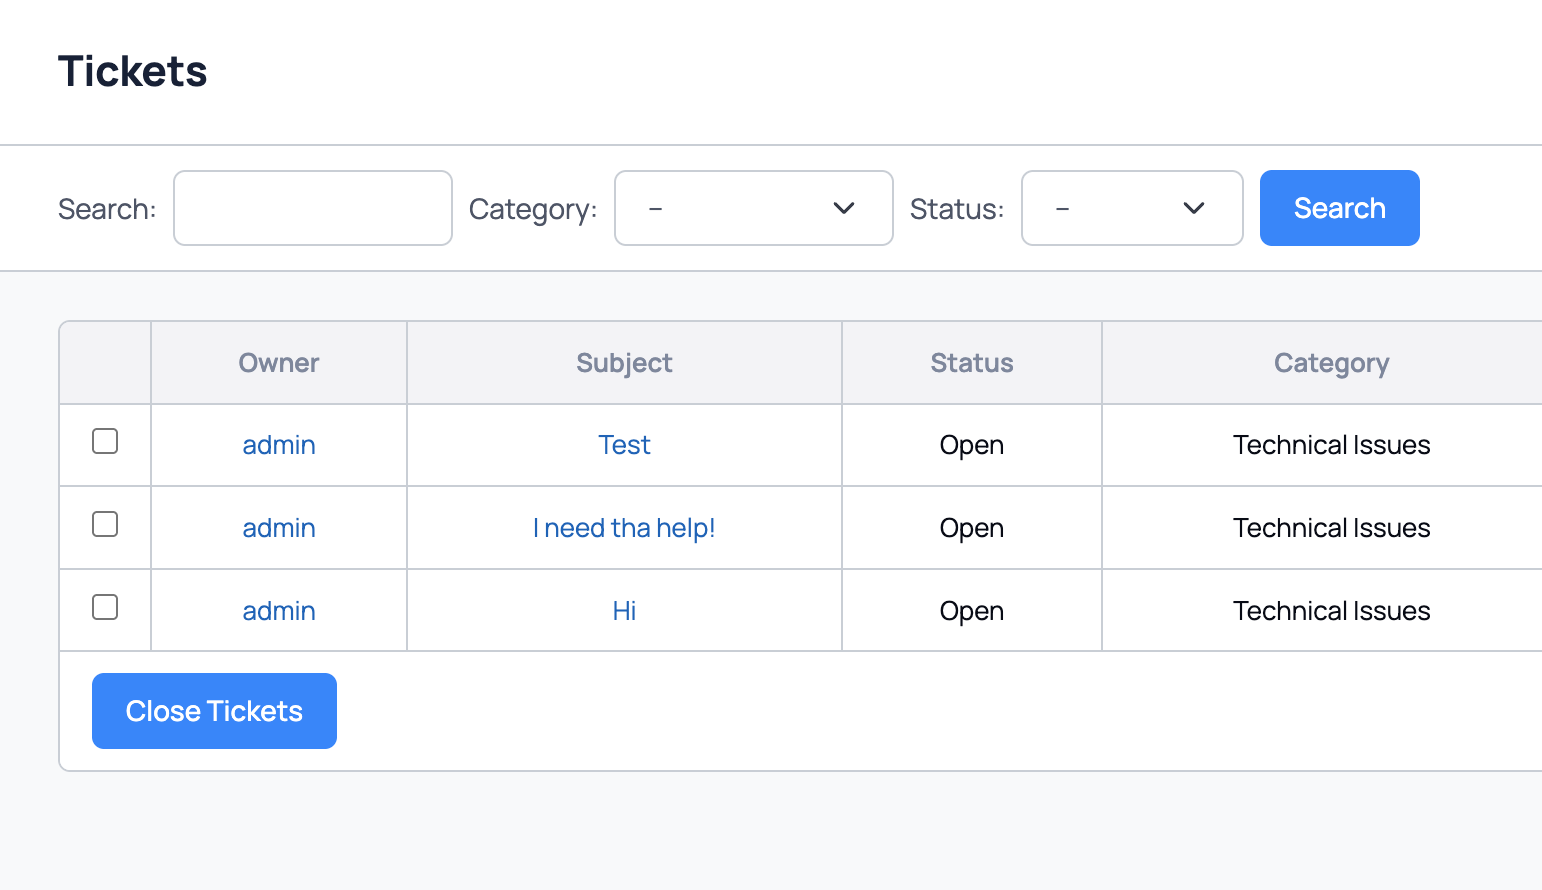Select the checkbox for the Hi ticket
Viewport: 1542px width, 890px height.
pos(105,607)
